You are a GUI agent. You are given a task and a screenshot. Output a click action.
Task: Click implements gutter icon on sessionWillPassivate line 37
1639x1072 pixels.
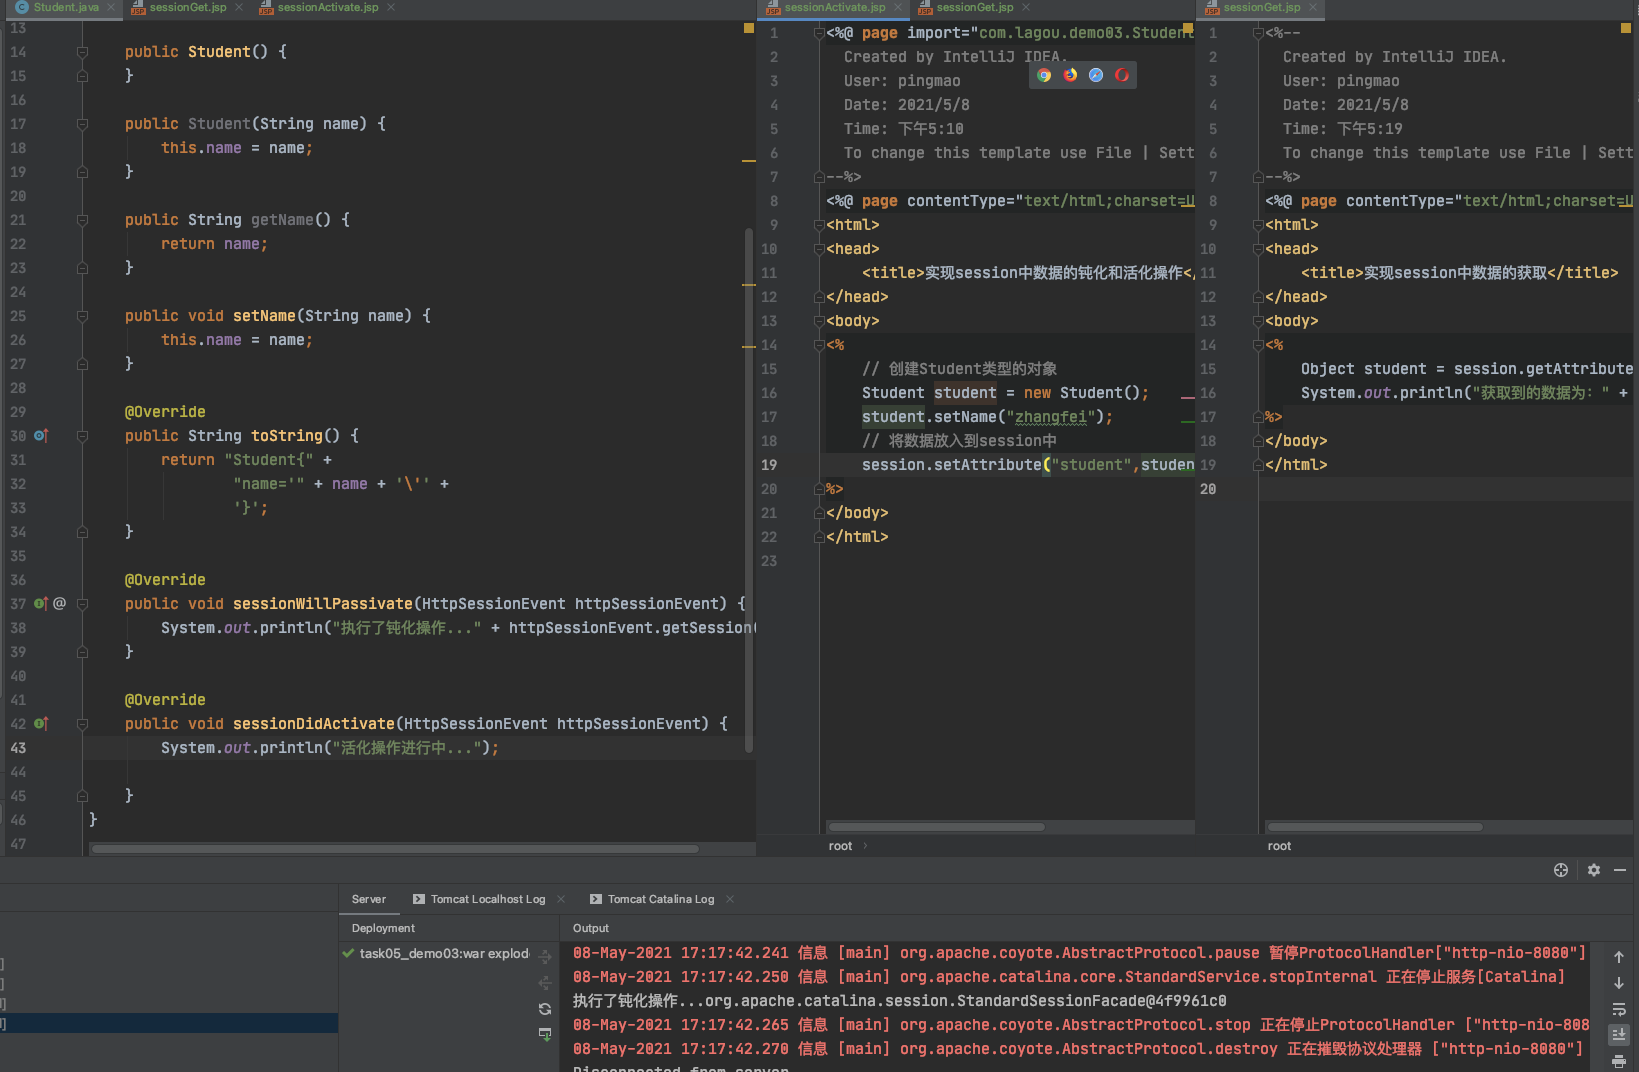[x=41, y=604]
